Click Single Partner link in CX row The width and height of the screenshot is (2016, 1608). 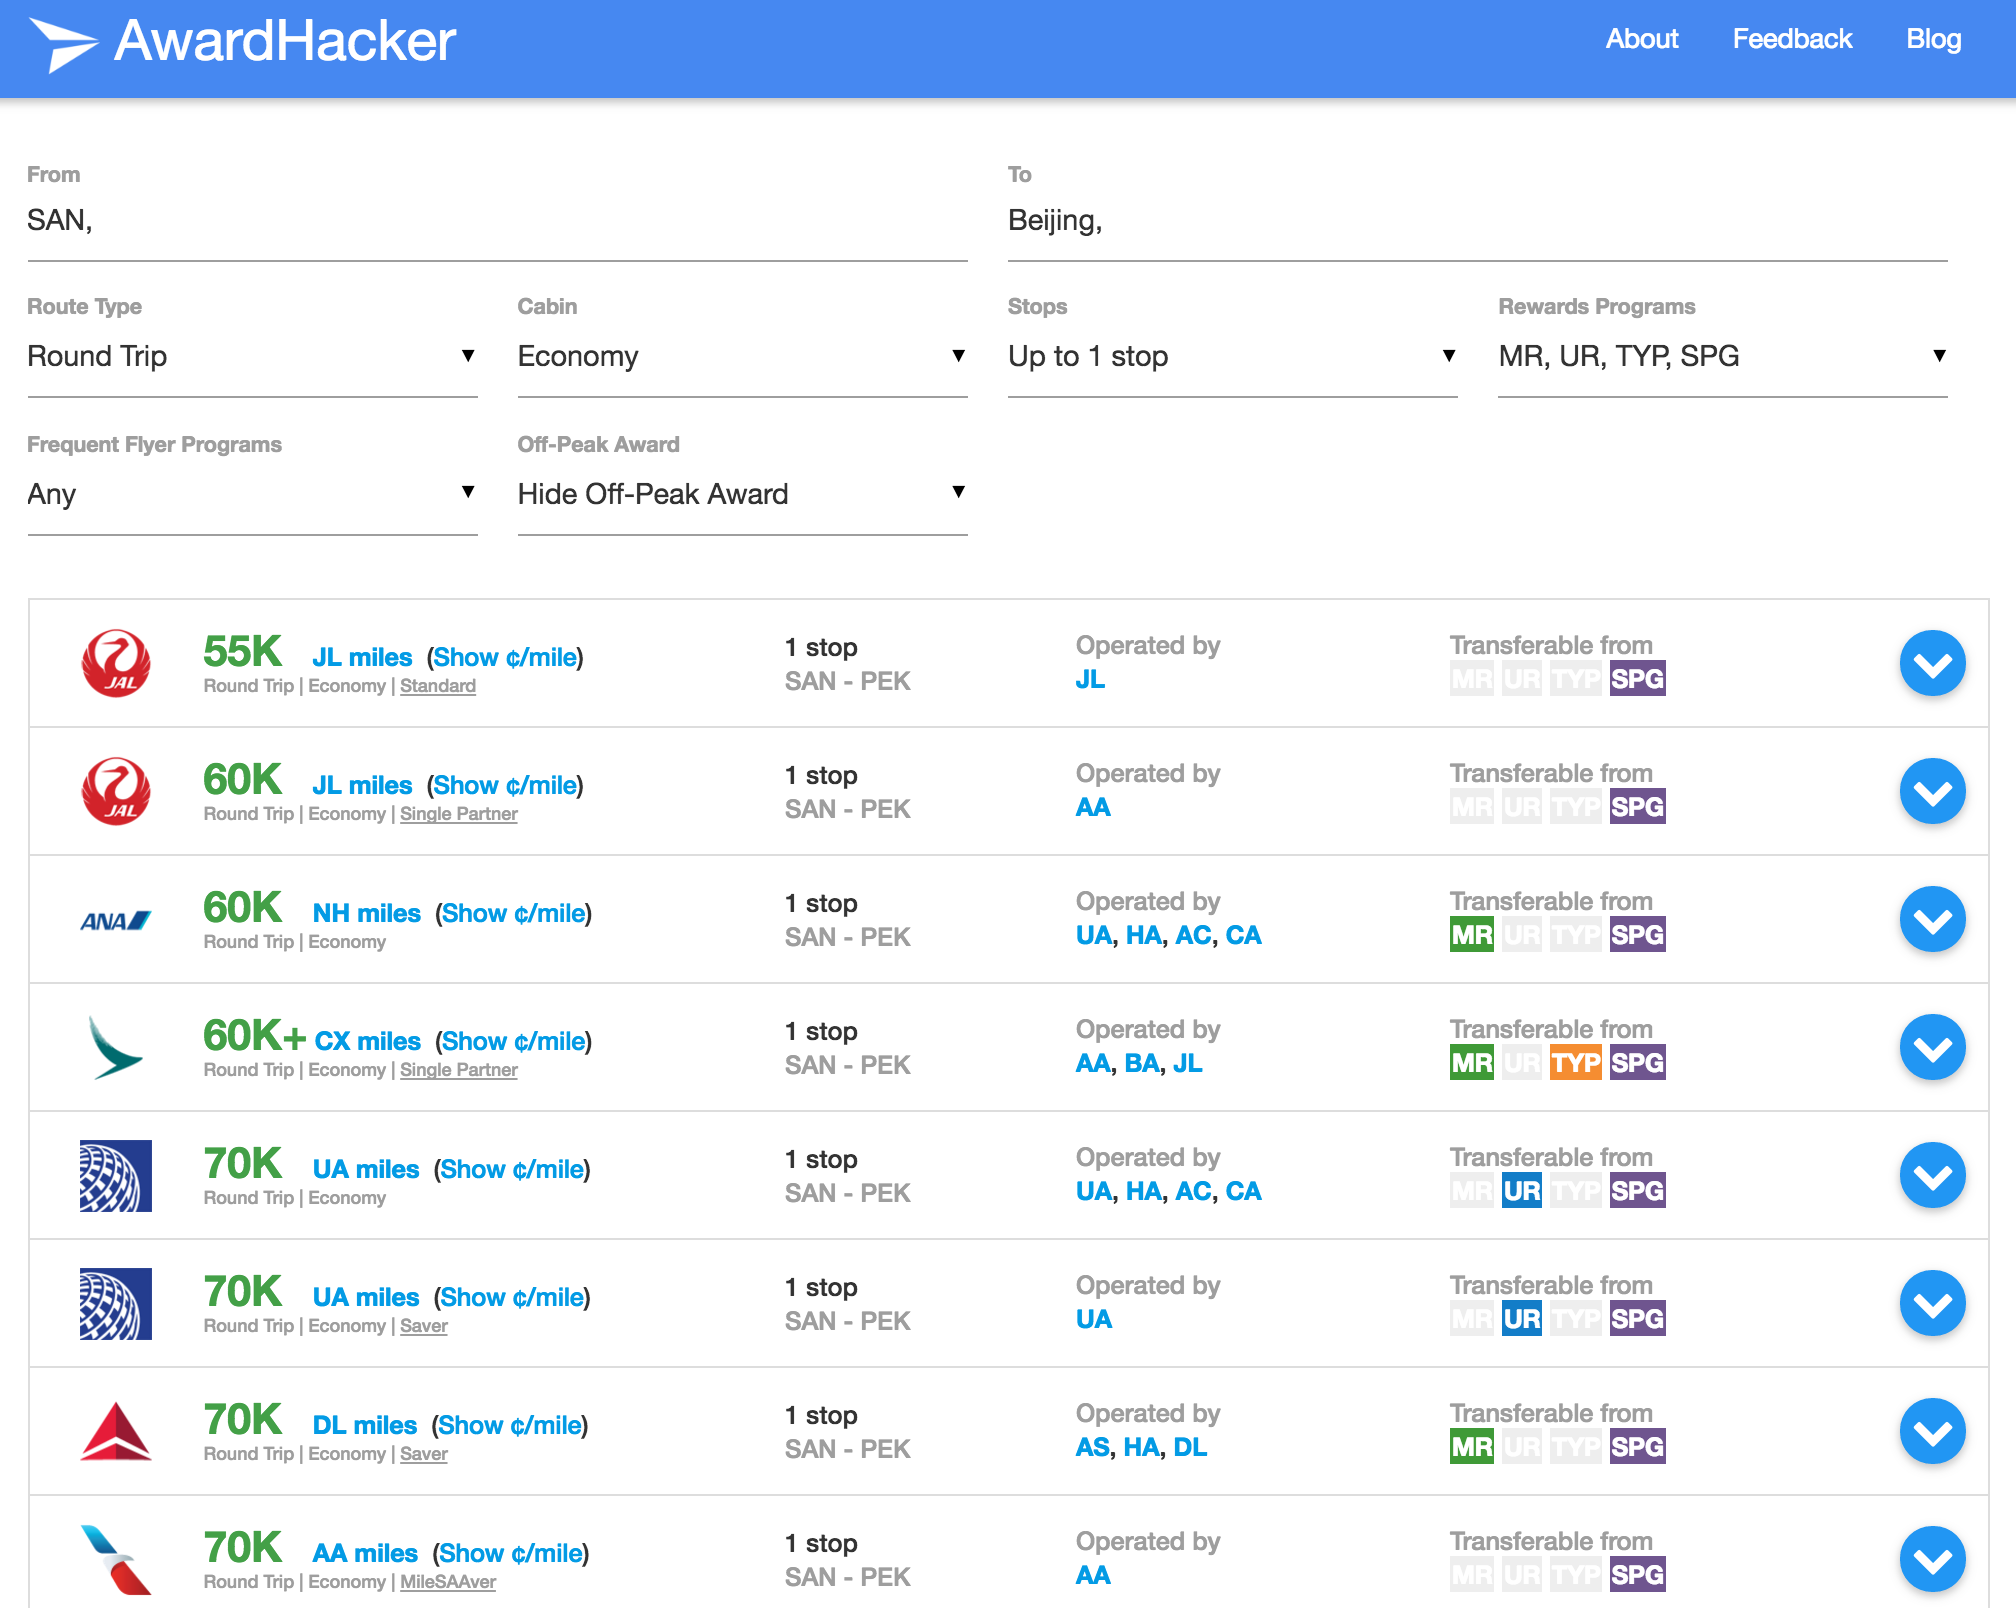point(459,1070)
